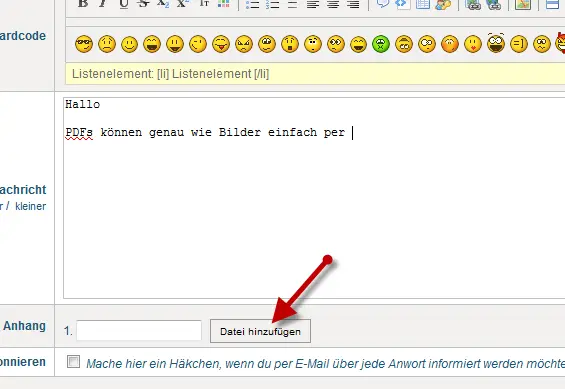Viewport: 565px width, 389px height.
Task: Click the 'kleiner' link to shrink editor
Action: coord(31,206)
